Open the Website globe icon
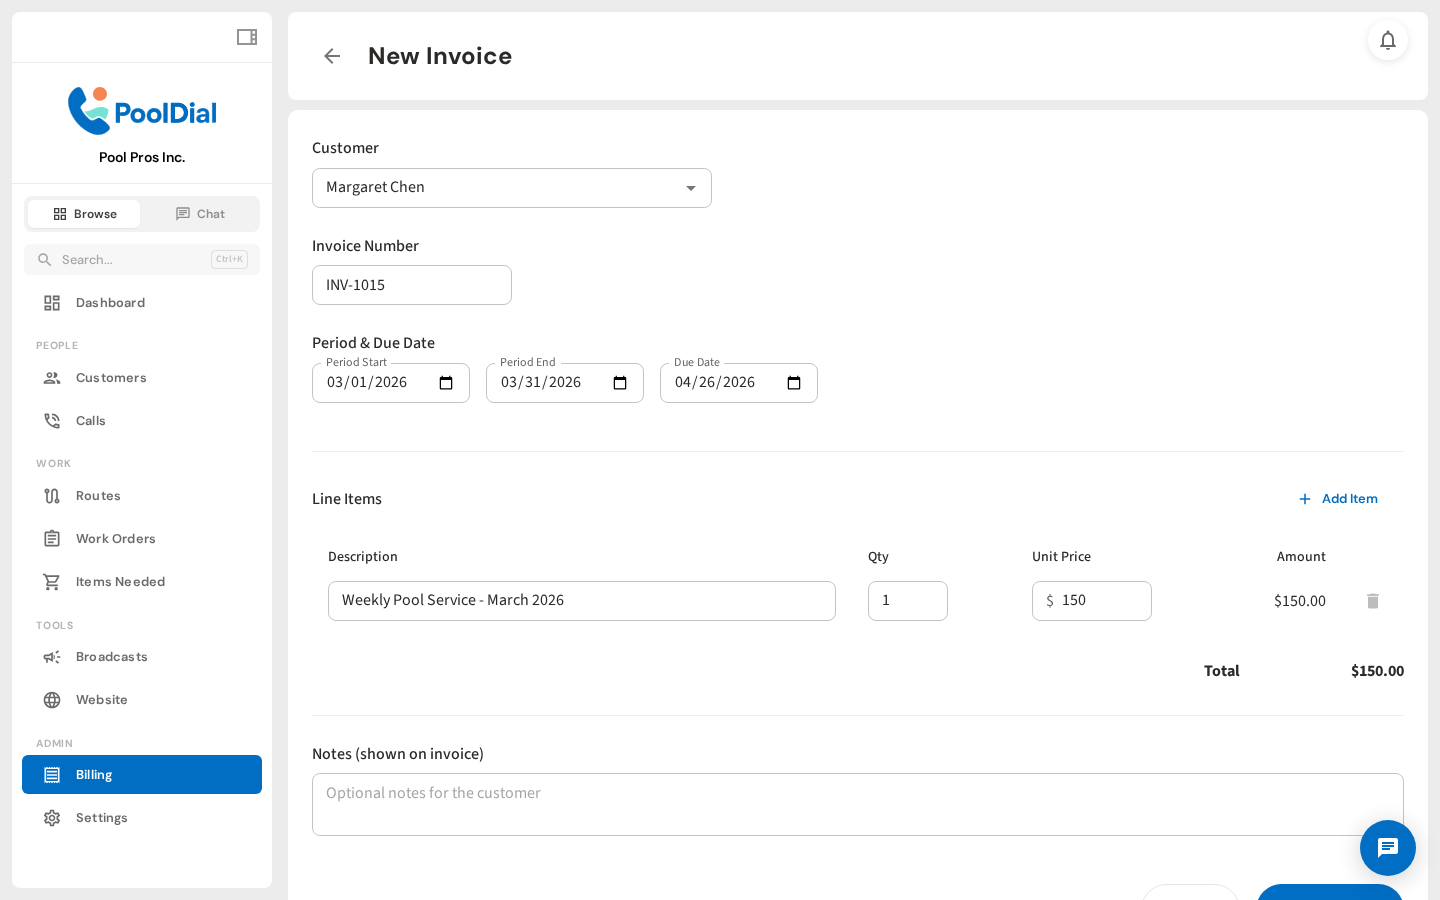This screenshot has height=900, width=1440. 52,699
